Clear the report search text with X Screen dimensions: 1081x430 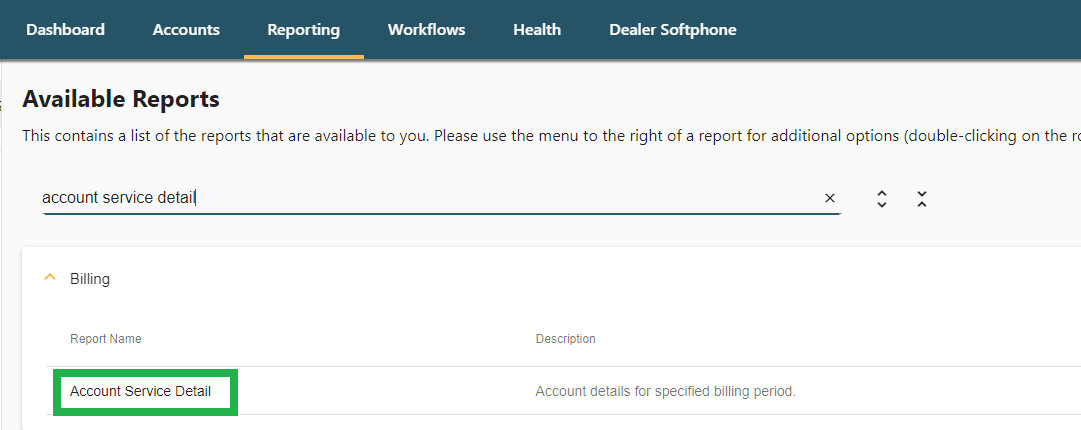[829, 198]
